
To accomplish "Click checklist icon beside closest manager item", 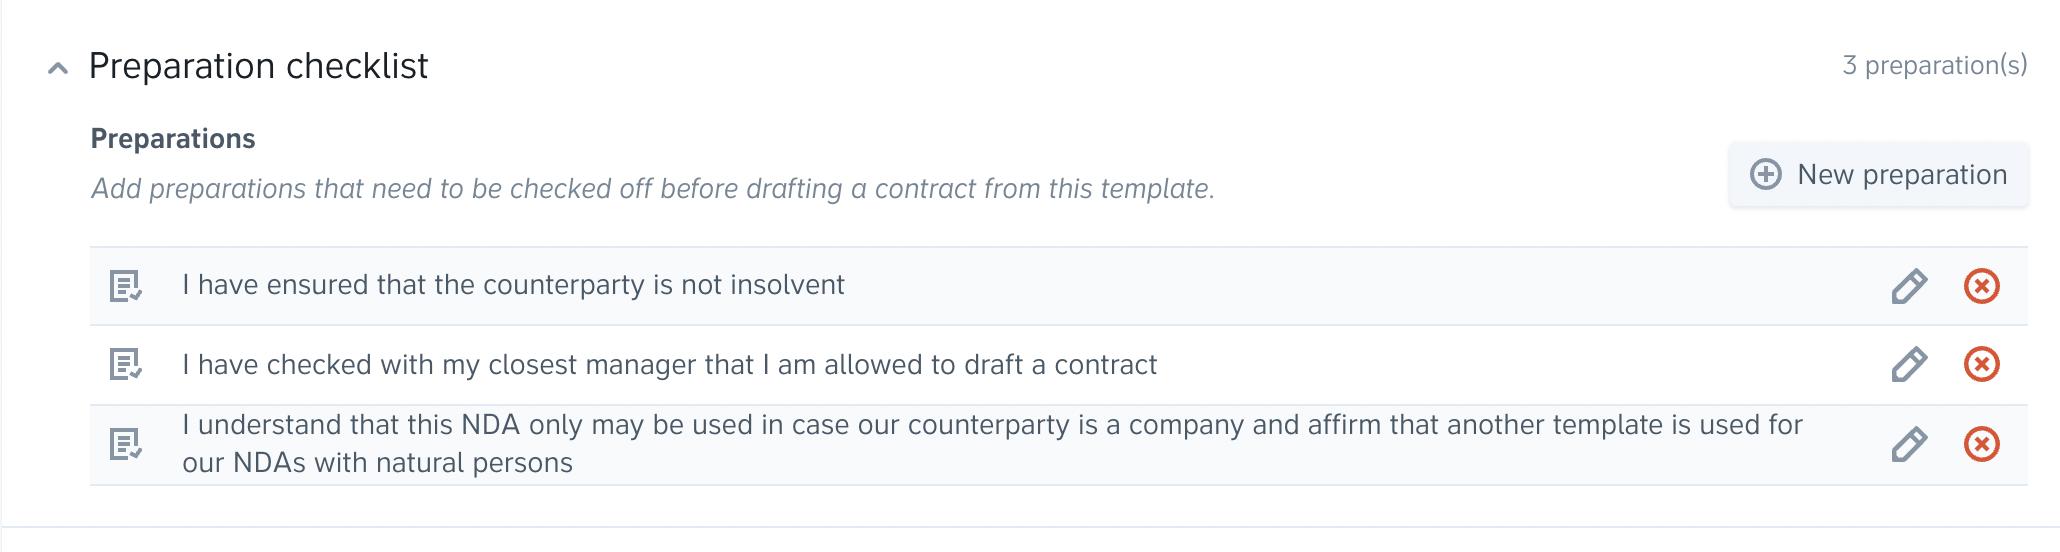I will pyautogui.click(x=125, y=365).
